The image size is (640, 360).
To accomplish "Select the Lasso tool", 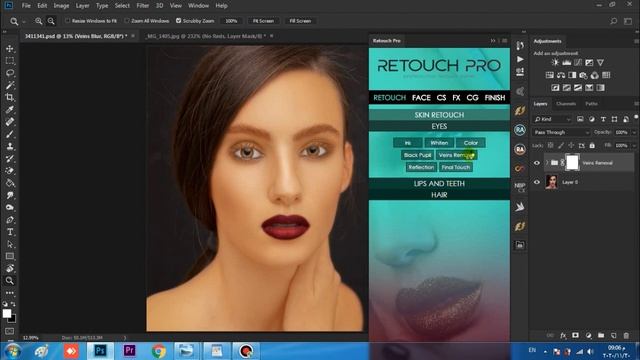I will 10,73.
